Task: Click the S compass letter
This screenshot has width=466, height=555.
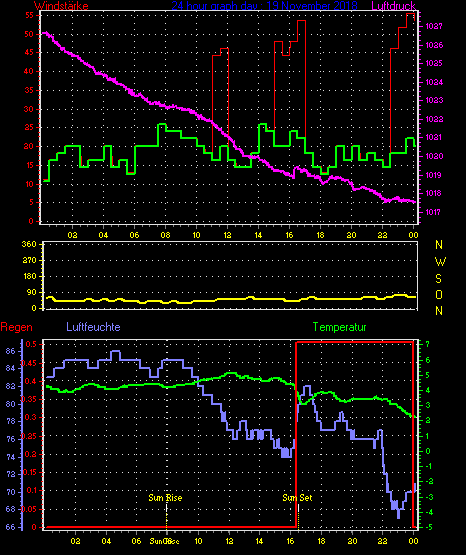Action: pos(438,279)
